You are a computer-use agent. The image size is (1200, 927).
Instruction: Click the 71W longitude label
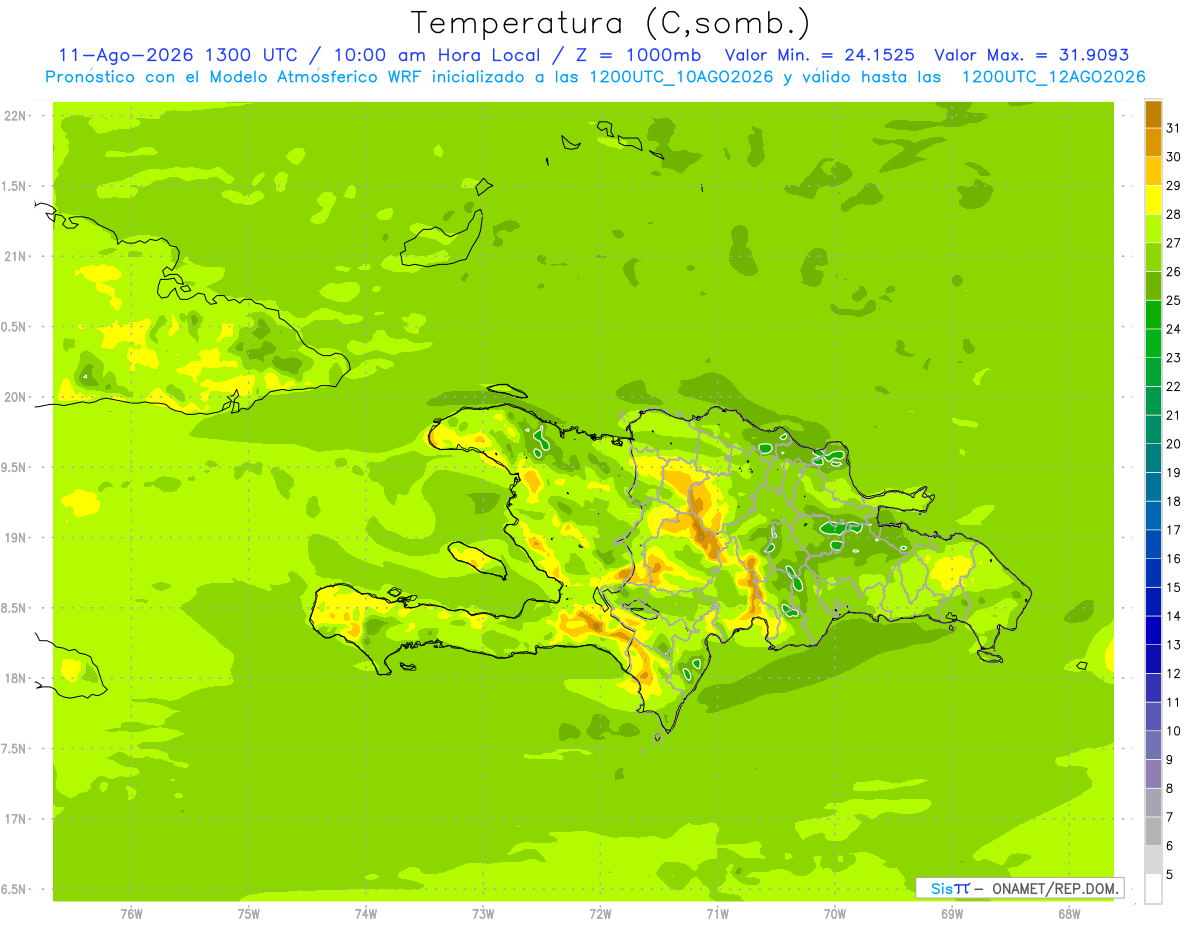717,914
